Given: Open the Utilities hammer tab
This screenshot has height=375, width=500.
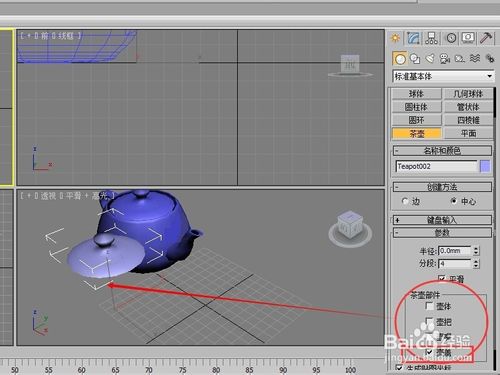Looking at the screenshot, I should click(486, 38).
